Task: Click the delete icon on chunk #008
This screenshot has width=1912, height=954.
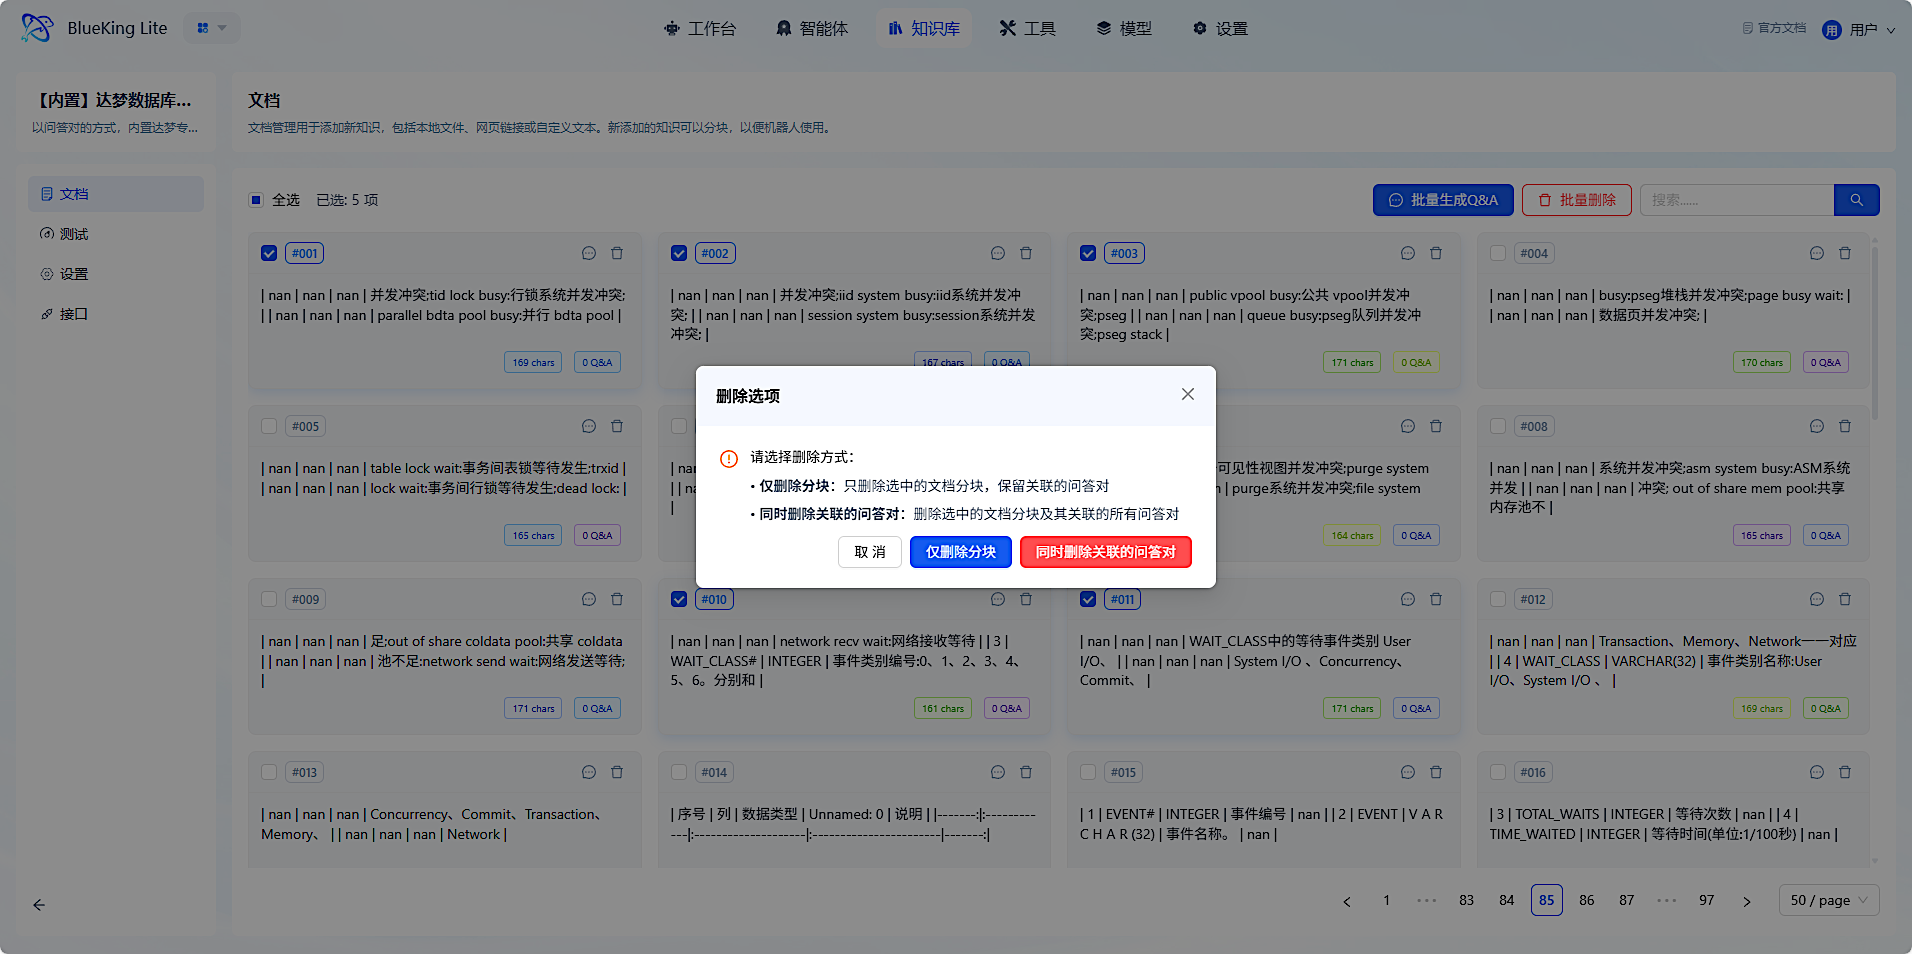Action: [1845, 427]
